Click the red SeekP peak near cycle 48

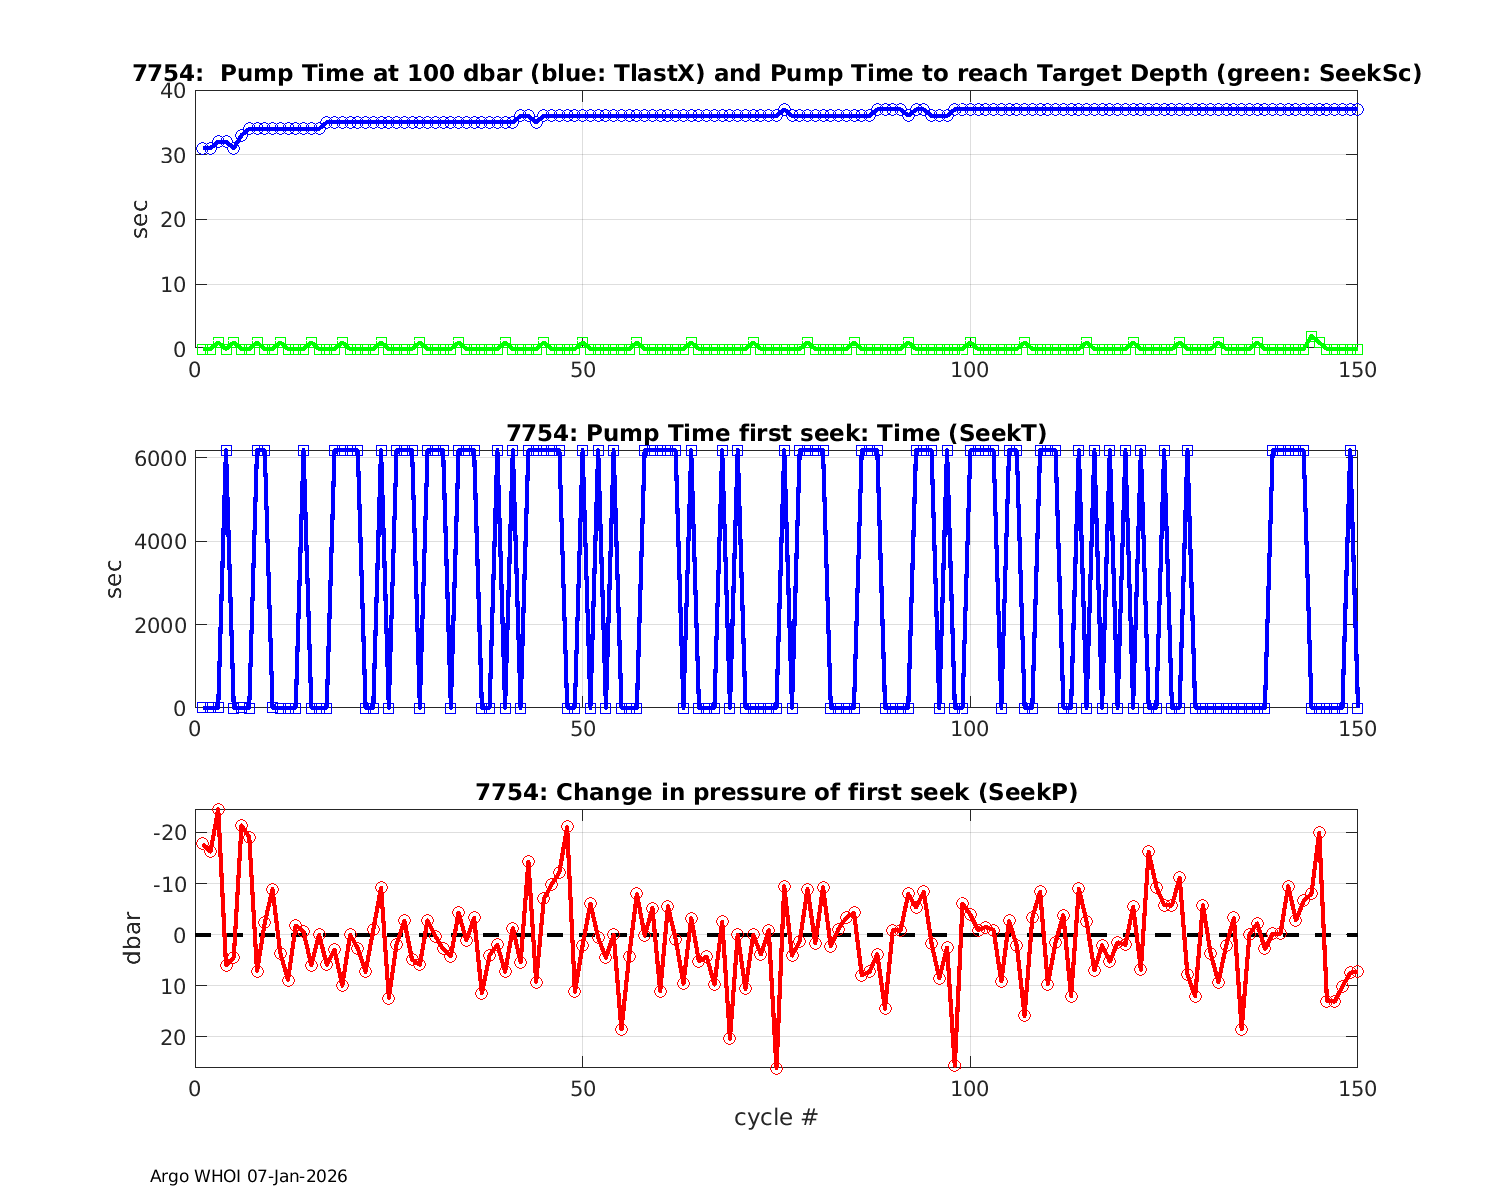tap(567, 827)
